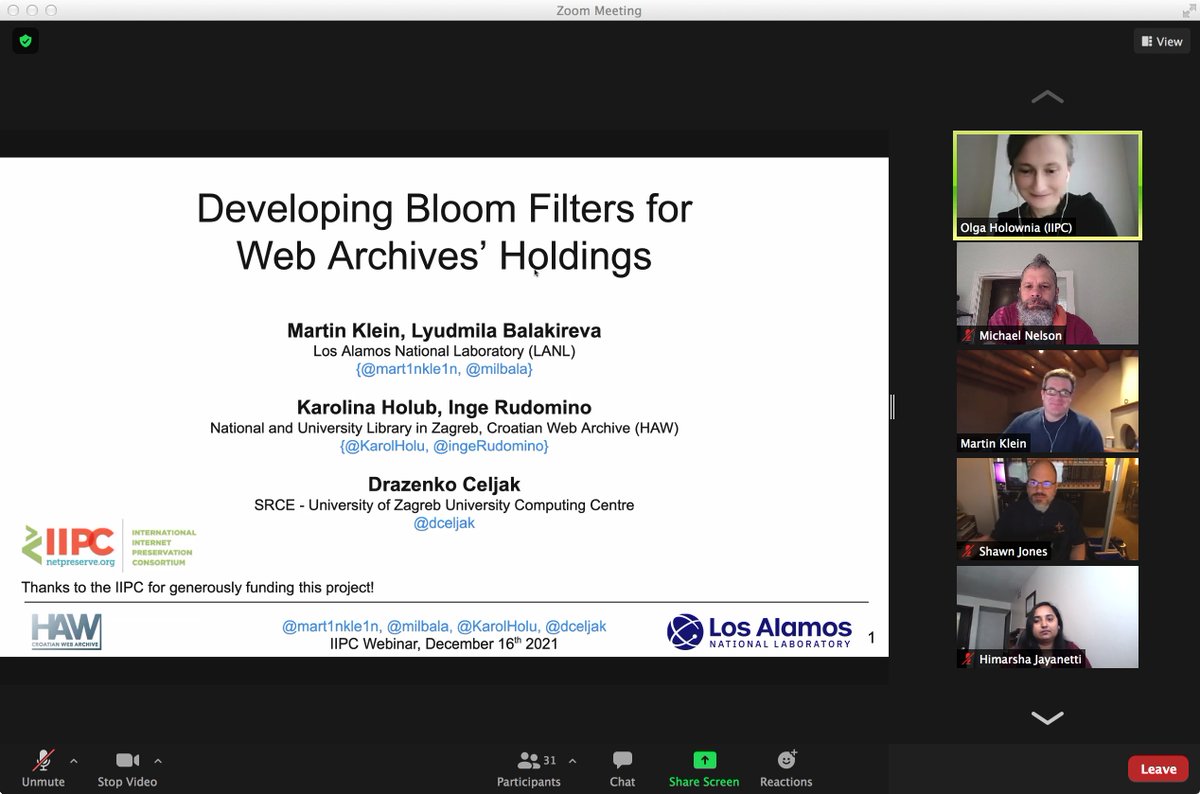The height and width of the screenshot is (794, 1200).
Task: Select Himarsha Jayanetti's video thumbnail
Action: (x=1047, y=617)
